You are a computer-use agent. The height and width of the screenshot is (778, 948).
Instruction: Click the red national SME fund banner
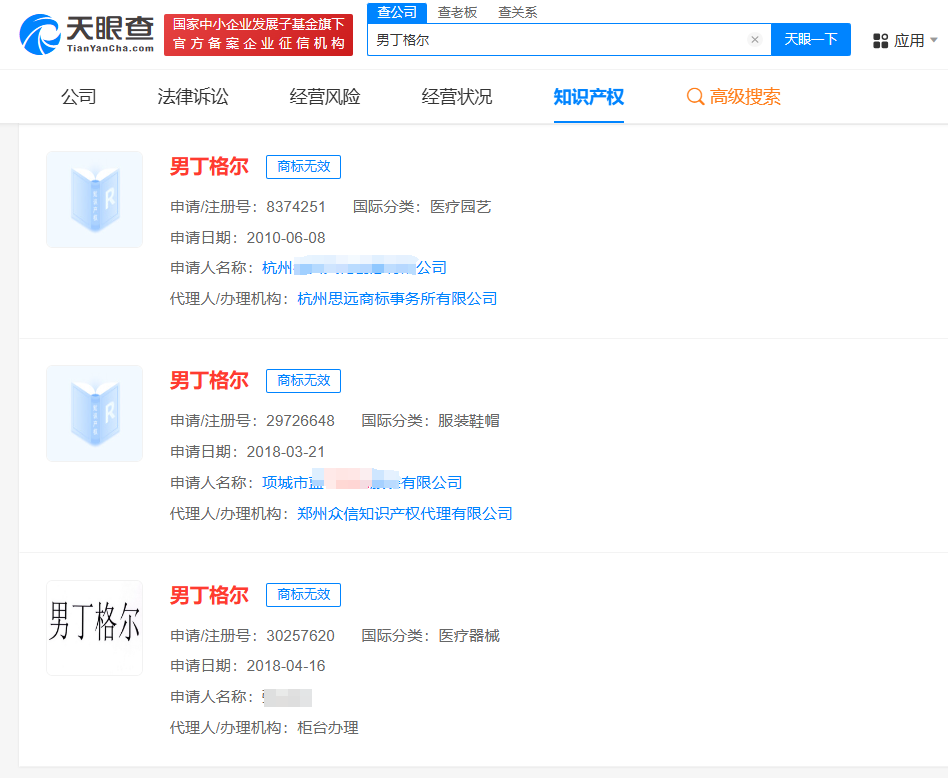tap(258, 33)
